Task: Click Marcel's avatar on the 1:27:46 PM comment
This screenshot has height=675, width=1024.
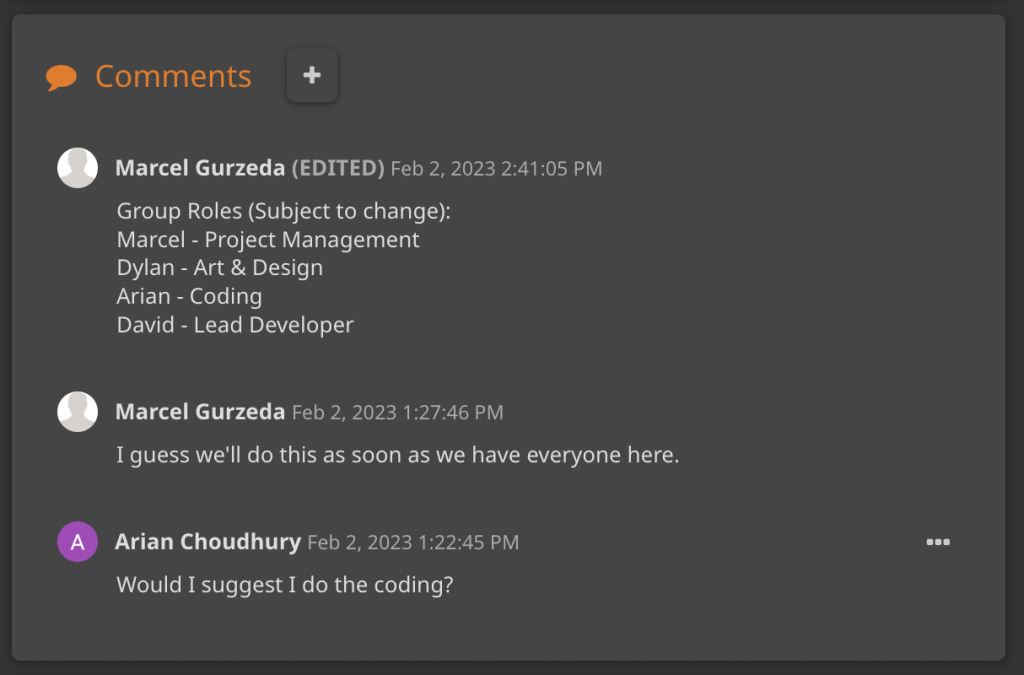Action: [78, 412]
